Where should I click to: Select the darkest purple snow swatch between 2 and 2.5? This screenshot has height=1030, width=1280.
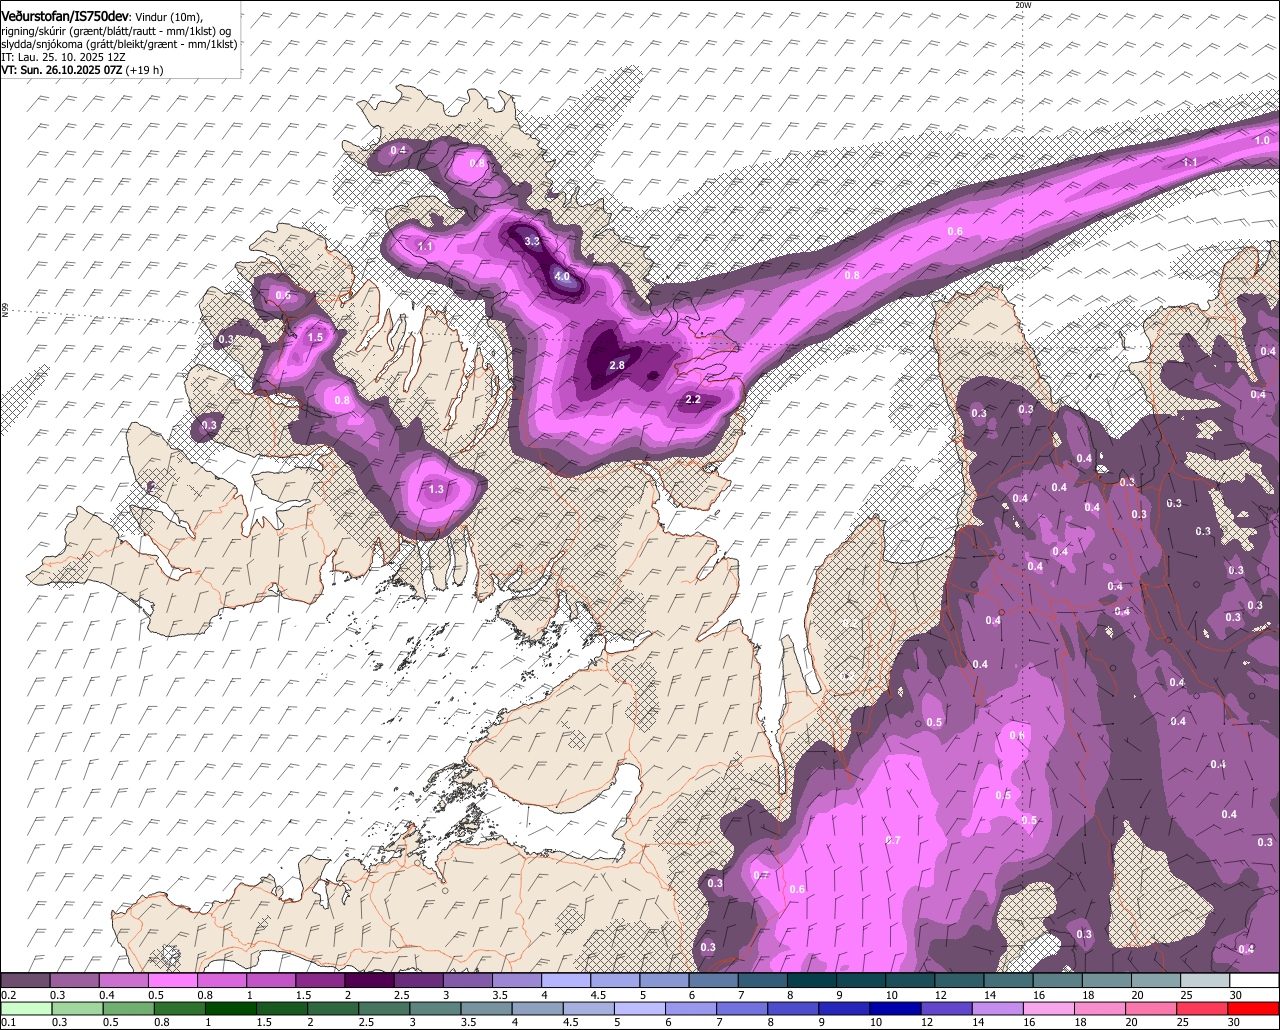pos(369,981)
